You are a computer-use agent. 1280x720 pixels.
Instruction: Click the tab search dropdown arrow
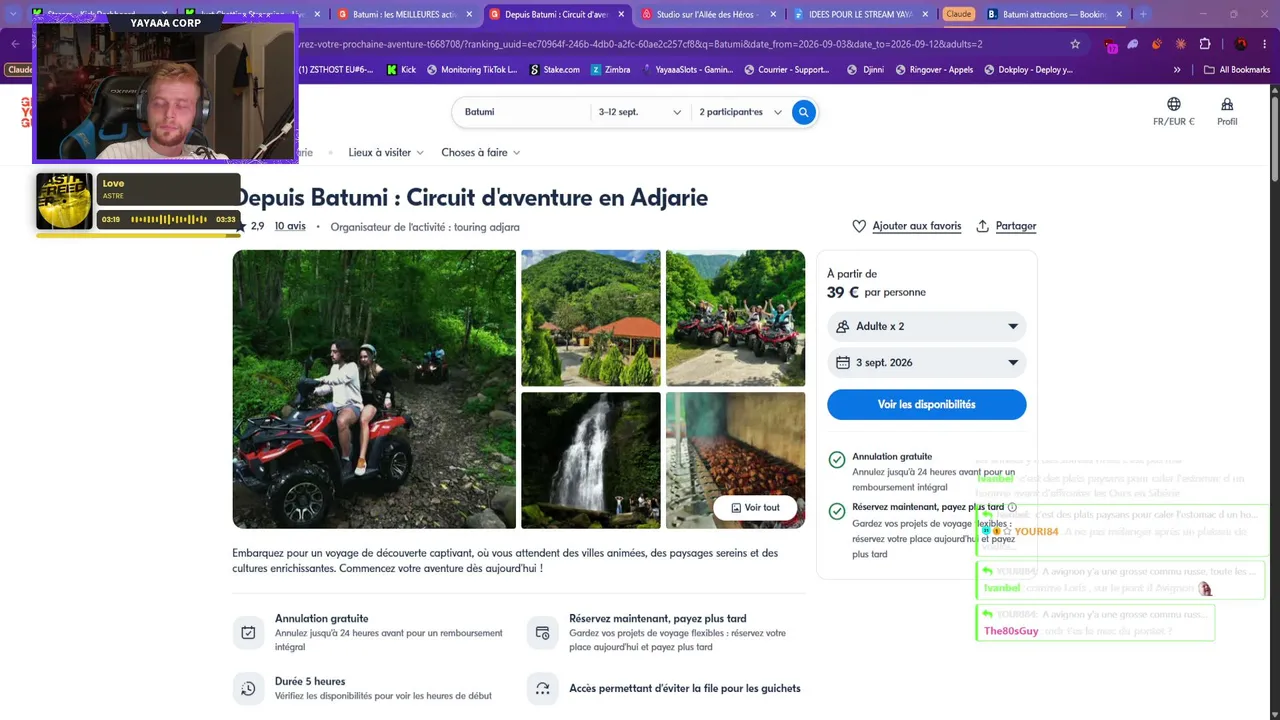[x=13, y=14]
